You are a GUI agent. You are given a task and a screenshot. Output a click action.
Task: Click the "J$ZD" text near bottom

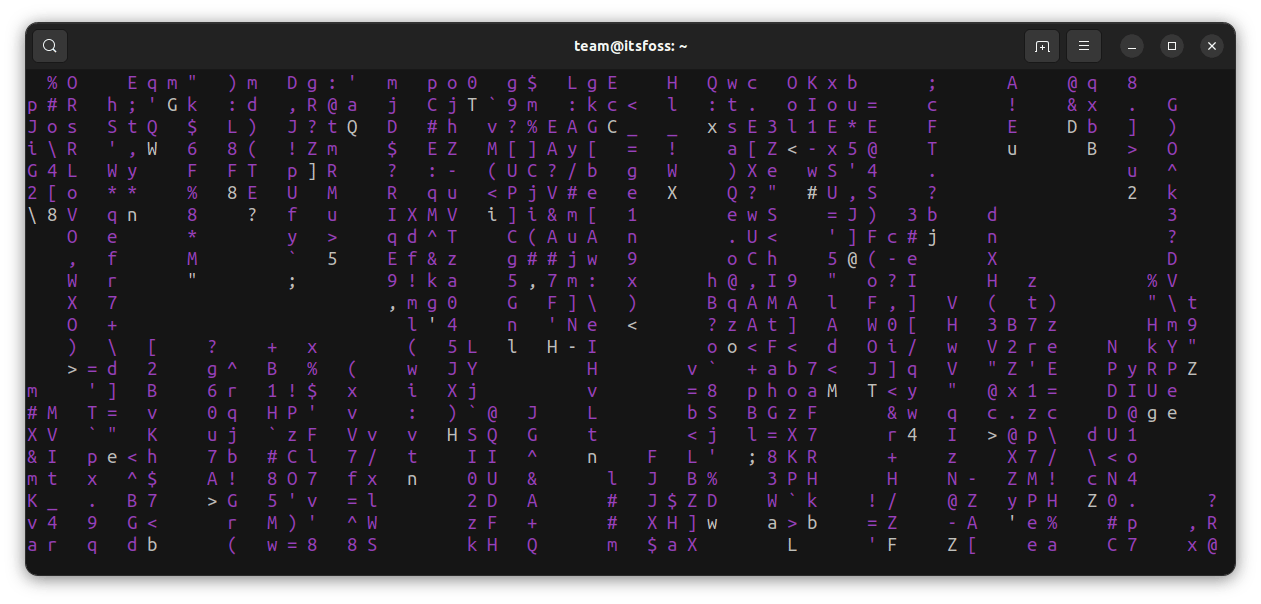tap(682, 501)
